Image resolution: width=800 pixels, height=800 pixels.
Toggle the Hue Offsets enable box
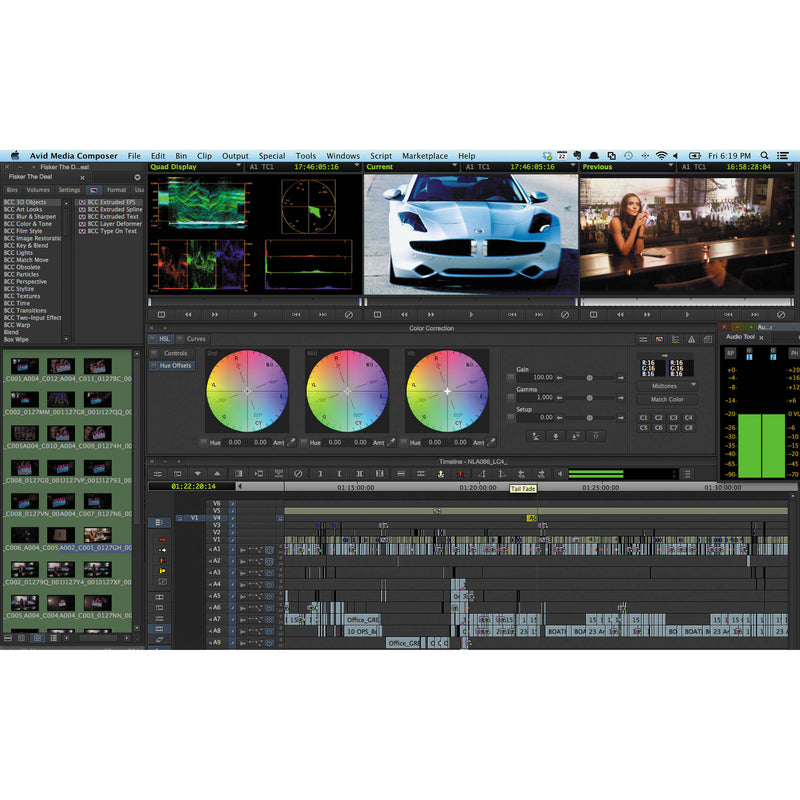[x=154, y=365]
